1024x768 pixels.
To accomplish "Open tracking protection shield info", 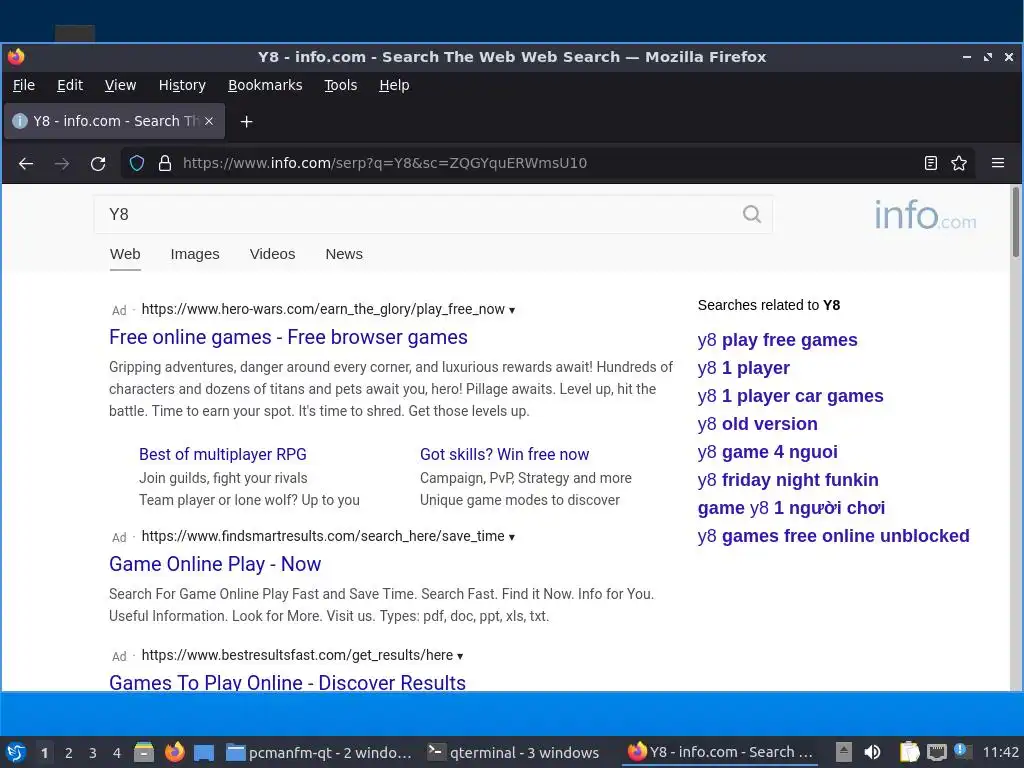I will click(x=136, y=163).
